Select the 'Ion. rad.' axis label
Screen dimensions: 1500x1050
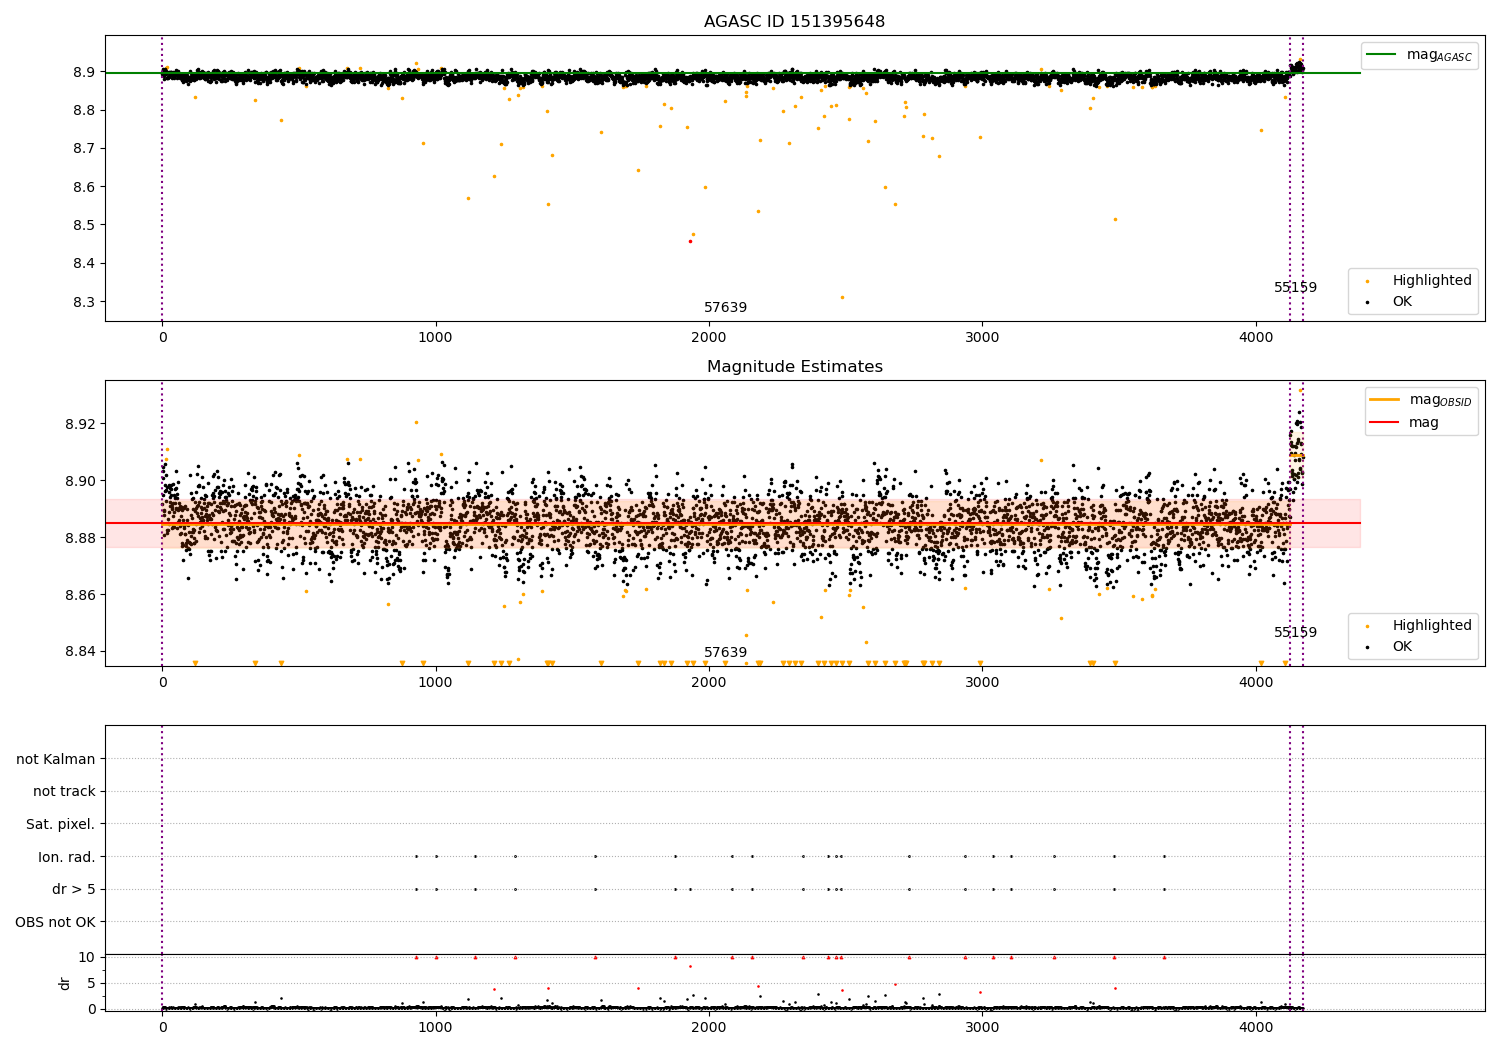[66, 857]
